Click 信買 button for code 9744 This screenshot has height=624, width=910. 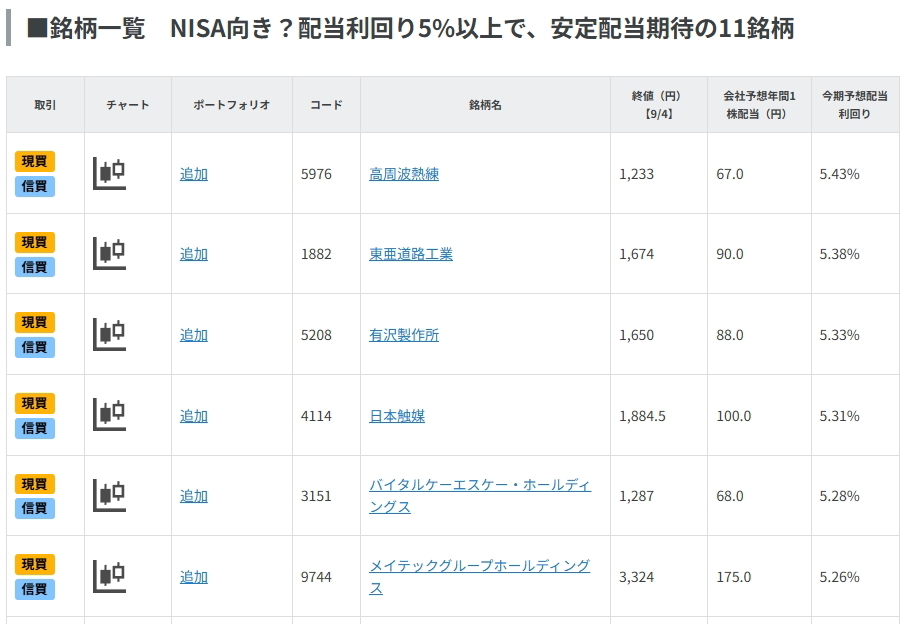[x=35, y=589]
